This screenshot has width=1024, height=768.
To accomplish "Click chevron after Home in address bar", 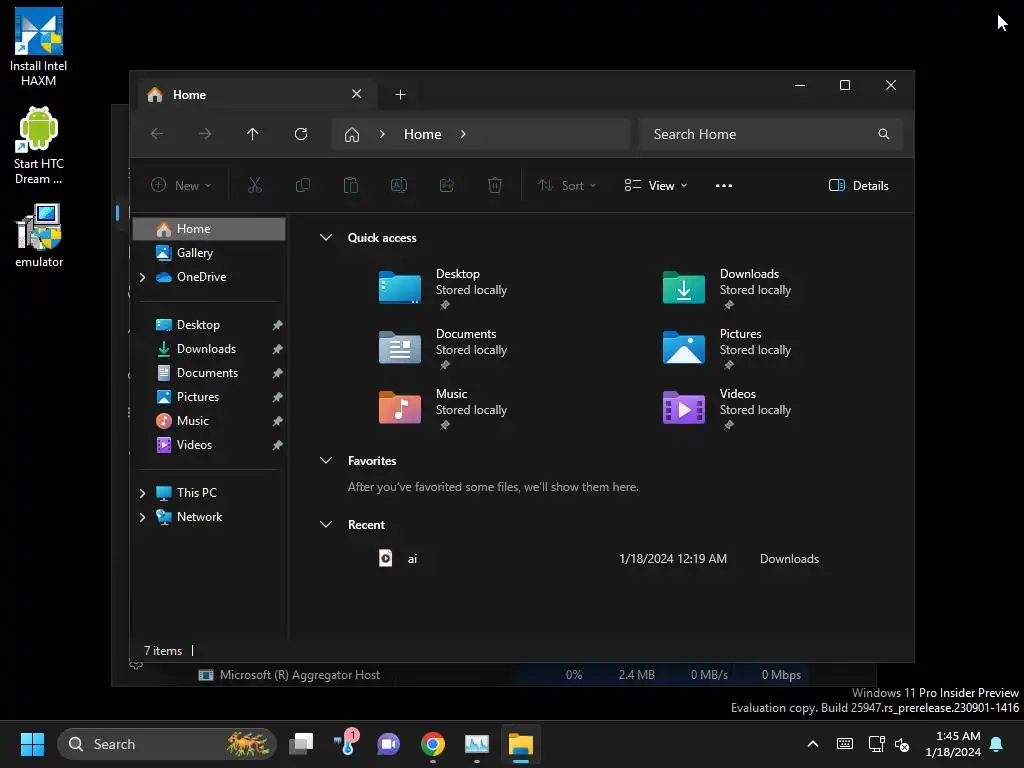I will [463, 134].
